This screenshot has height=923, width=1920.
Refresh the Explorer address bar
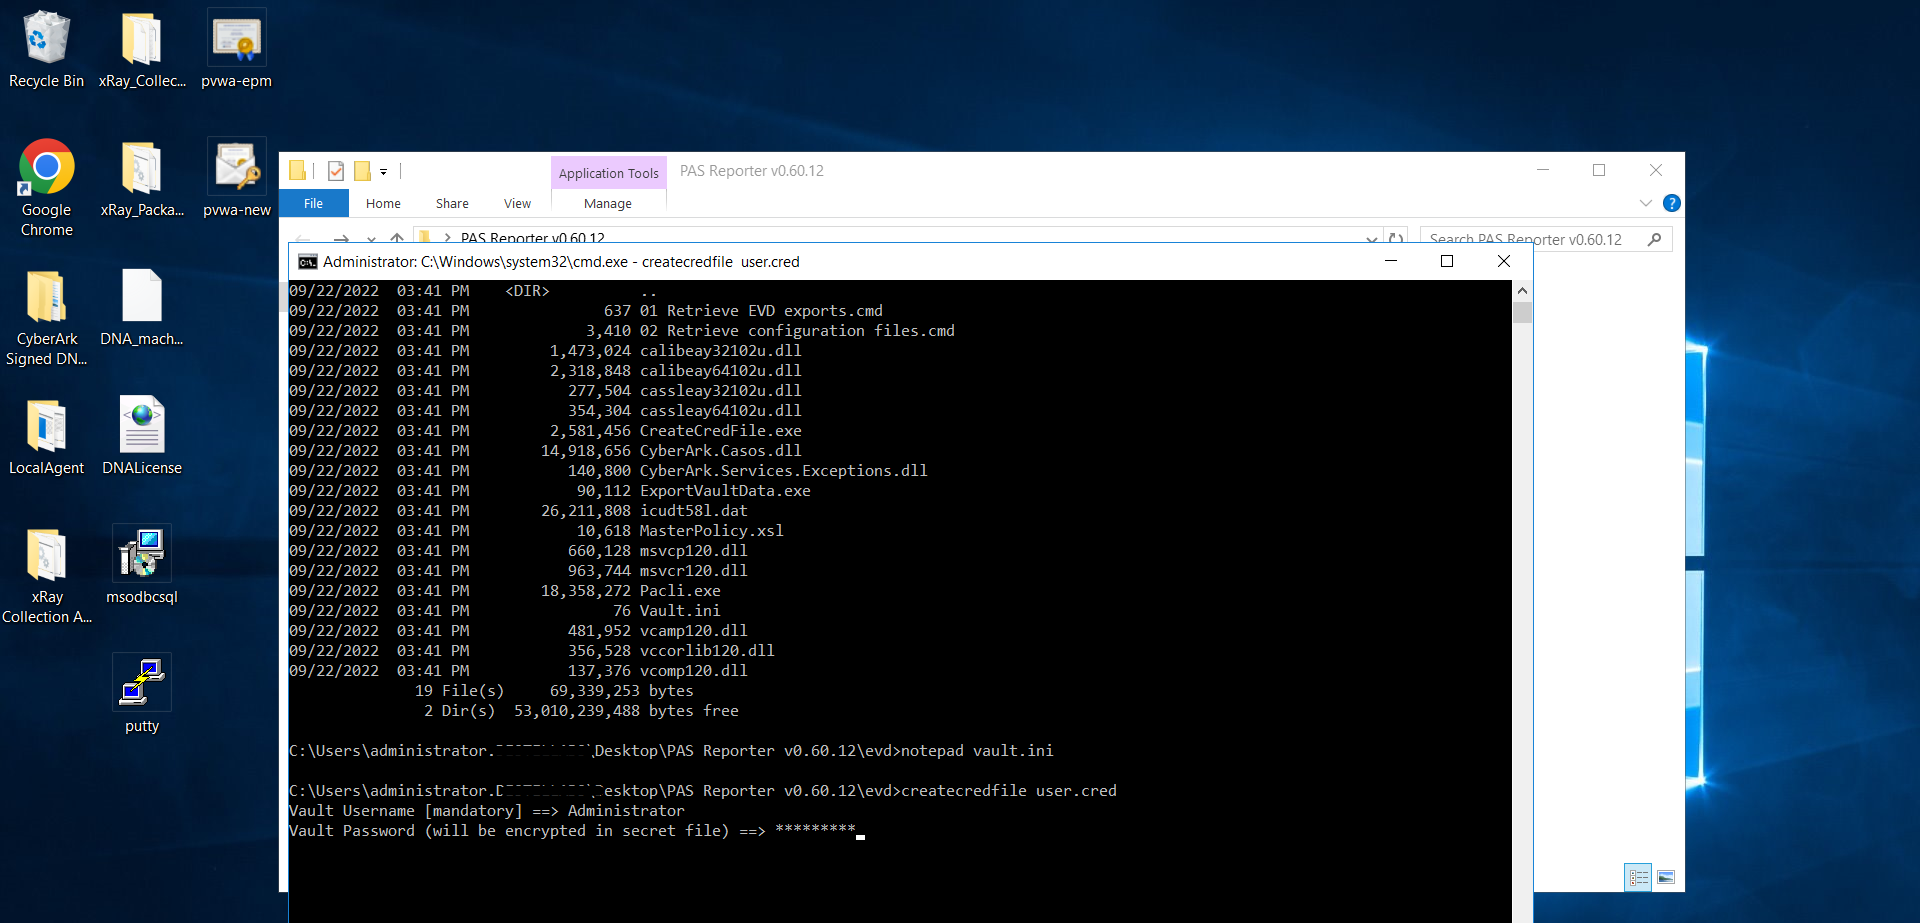[1396, 239]
